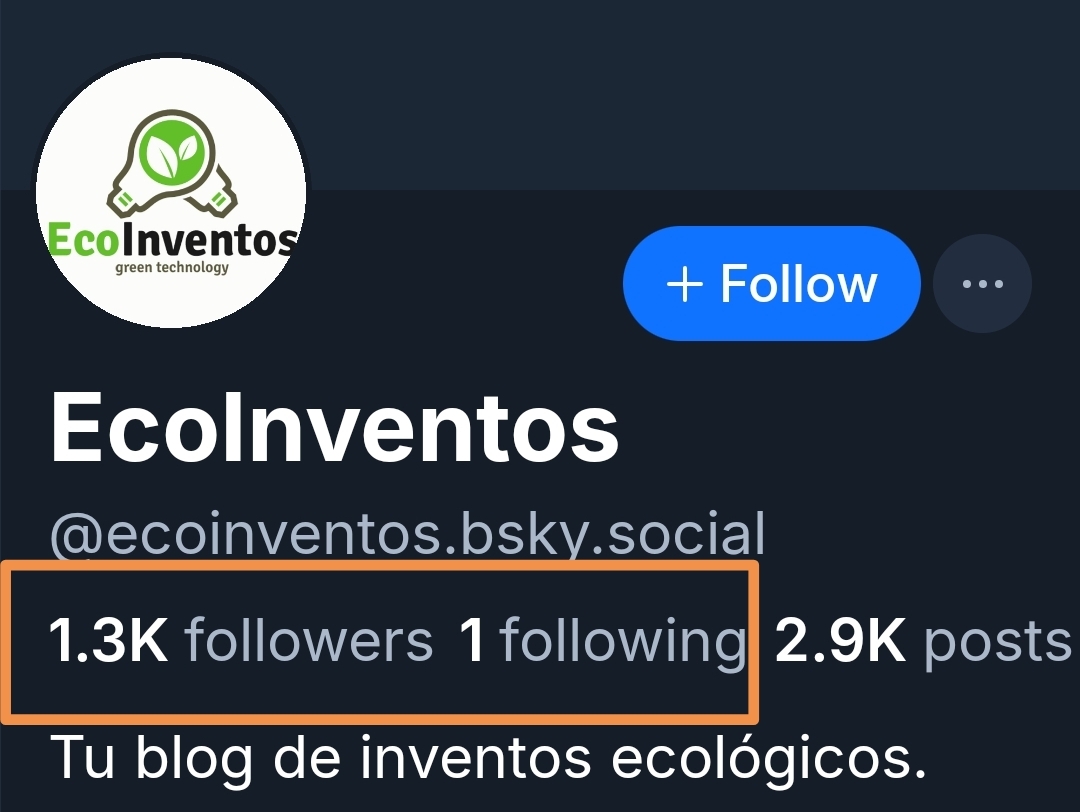Follow the EcoInventos account
The height and width of the screenshot is (812, 1080).
coord(771,283)
